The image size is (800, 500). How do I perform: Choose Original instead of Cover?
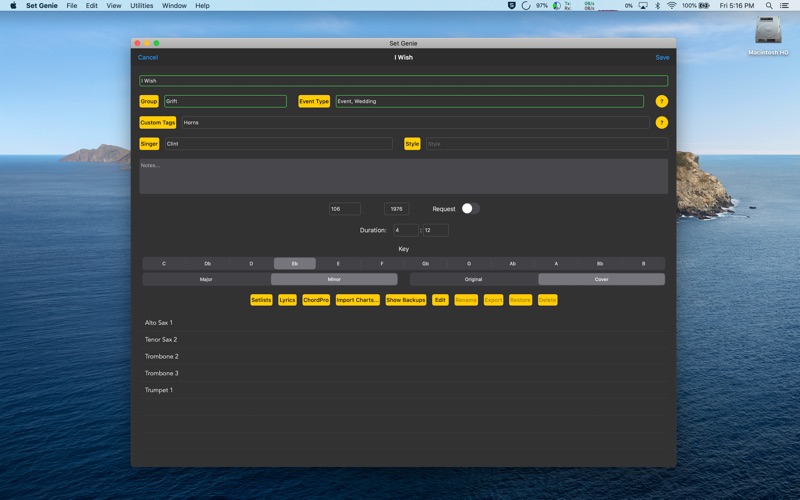pyautogui.click(x=473, y=280)
